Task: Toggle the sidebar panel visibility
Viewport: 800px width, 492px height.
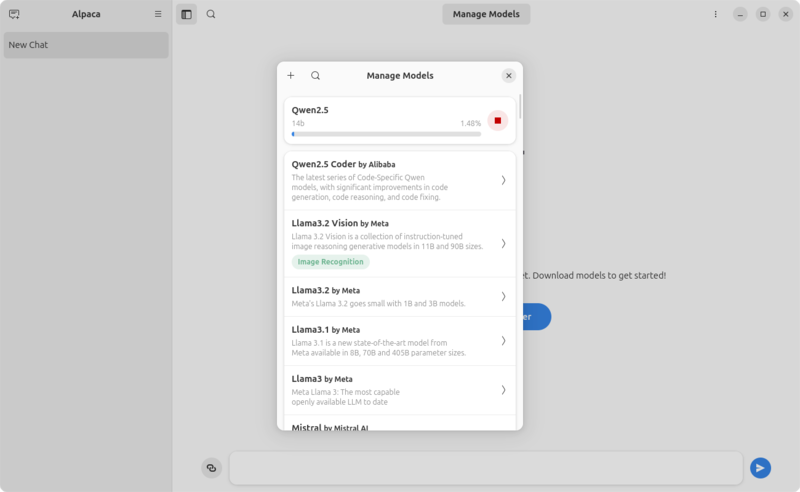Action: [186, 14]
